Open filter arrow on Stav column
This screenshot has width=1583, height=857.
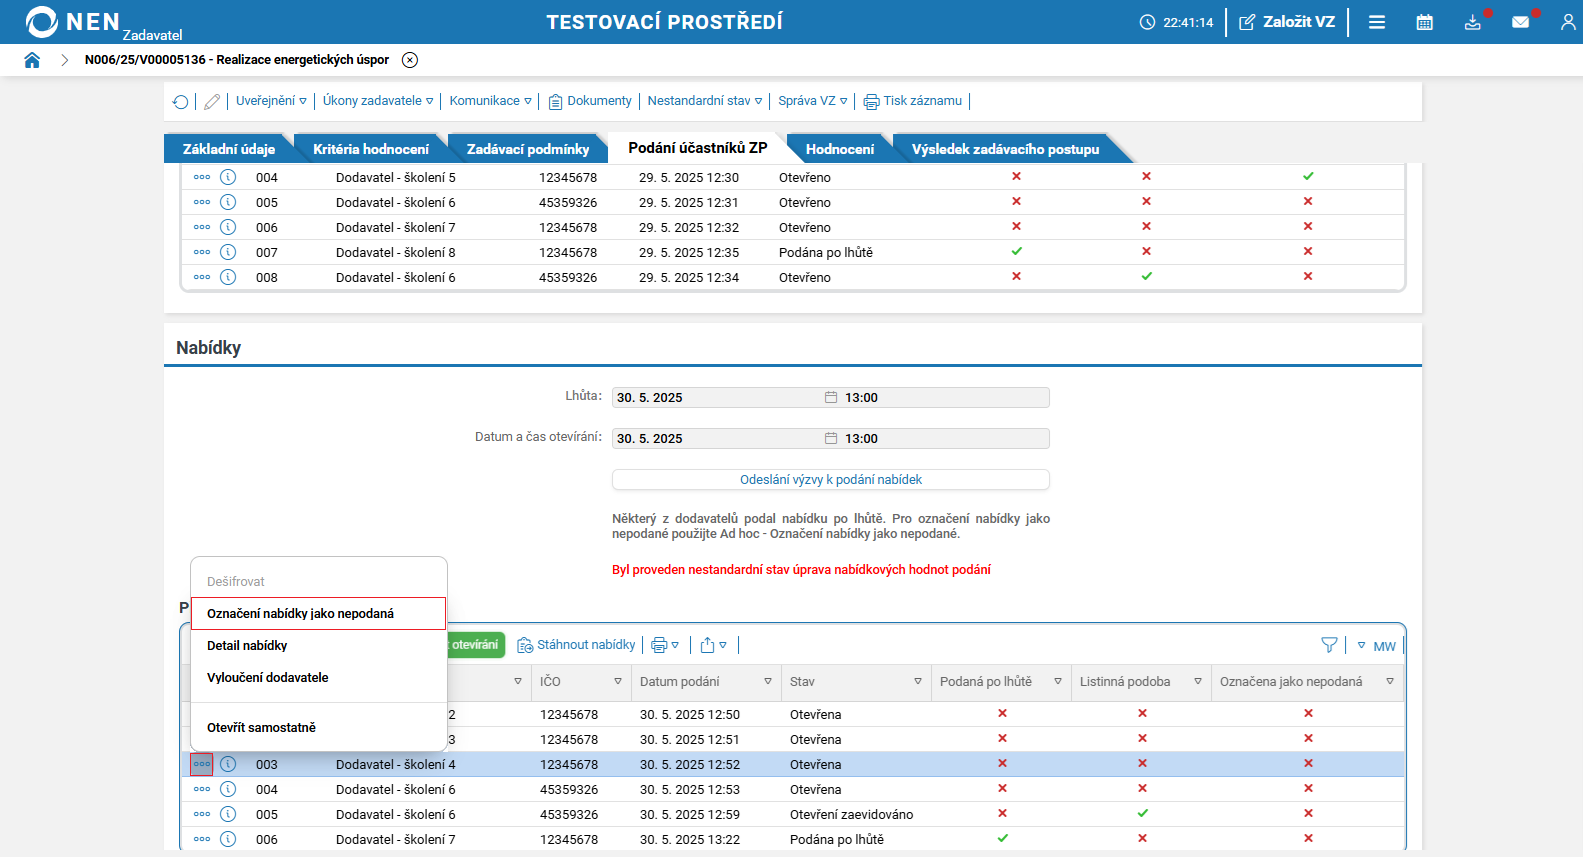(917, 682)
